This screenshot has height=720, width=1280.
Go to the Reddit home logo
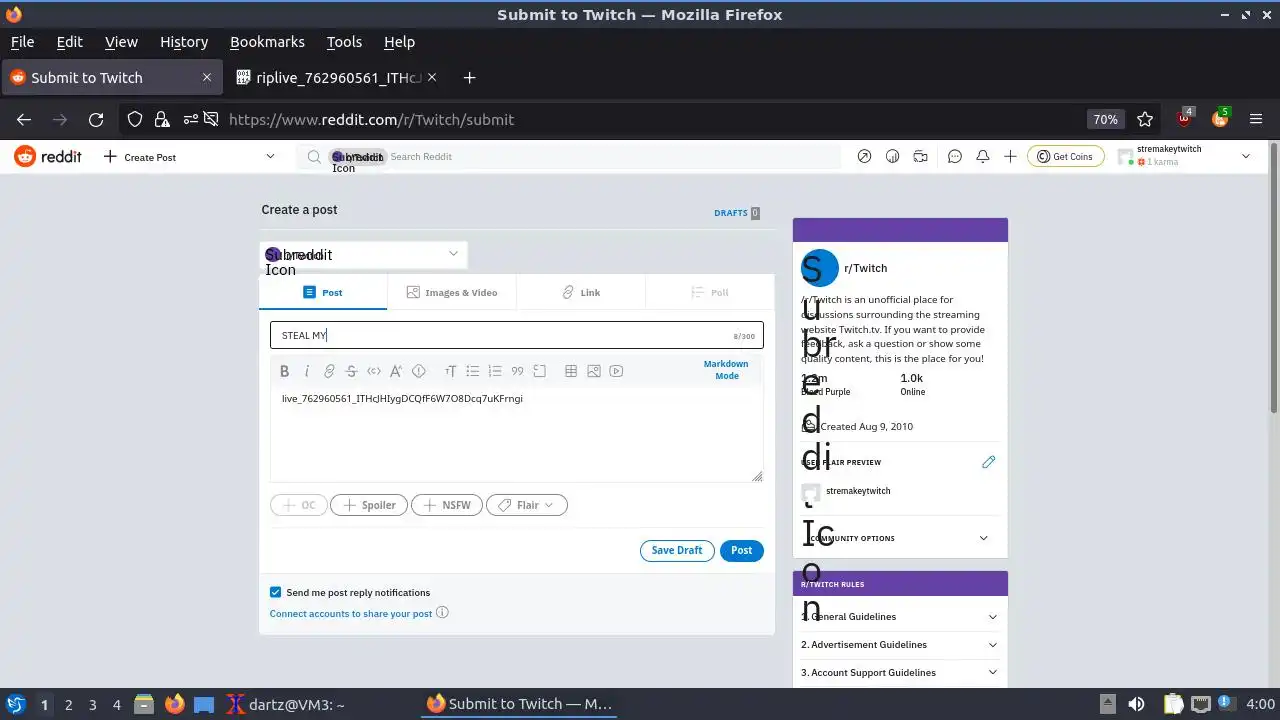[x=48, y=157]
